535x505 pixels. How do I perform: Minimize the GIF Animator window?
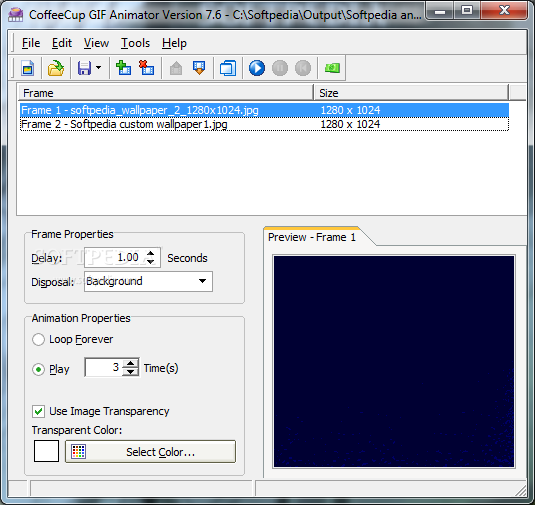(x=440, y=11)
